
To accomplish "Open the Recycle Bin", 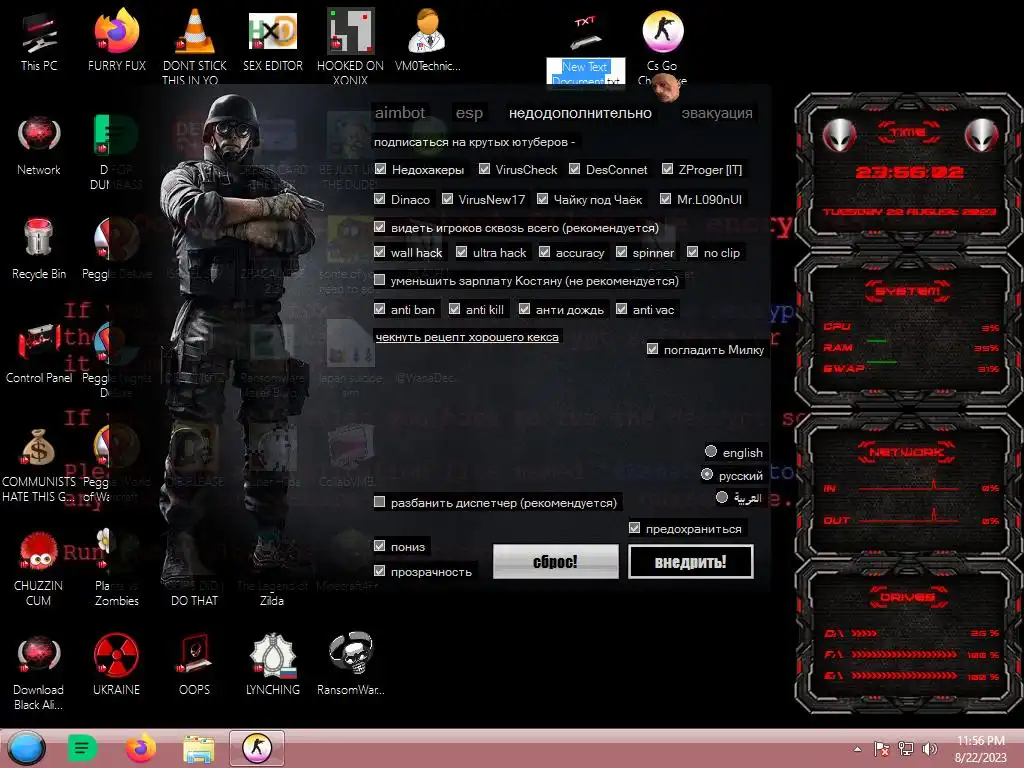I will (x=39, y=249).
